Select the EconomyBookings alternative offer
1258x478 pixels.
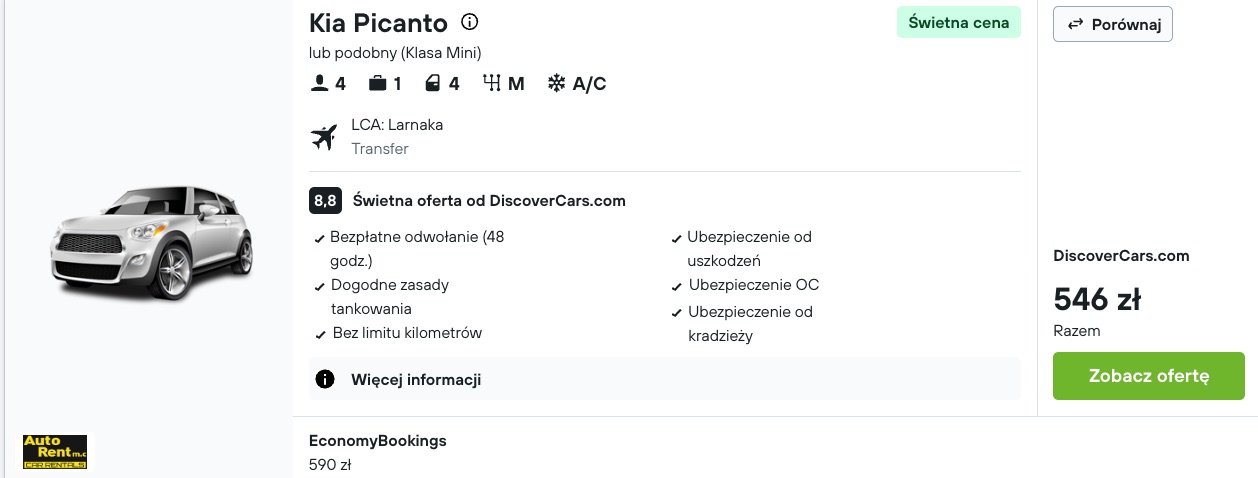tap(378, 440)
